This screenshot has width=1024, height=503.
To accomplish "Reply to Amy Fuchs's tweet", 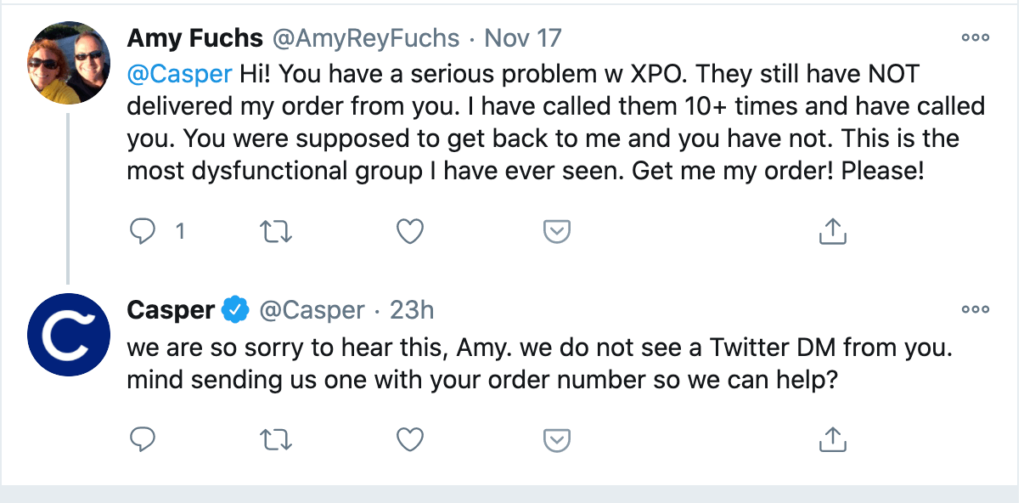I will point(145,232).
